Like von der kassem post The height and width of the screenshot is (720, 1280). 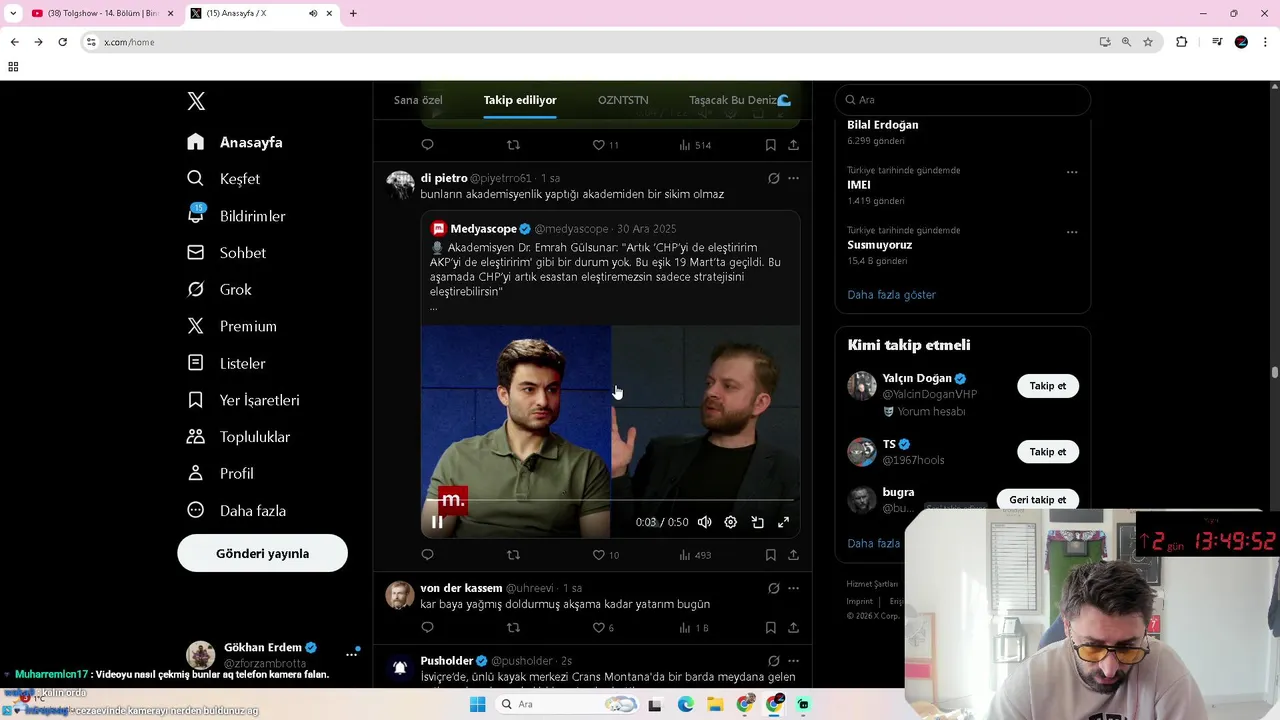pos(603,628)
